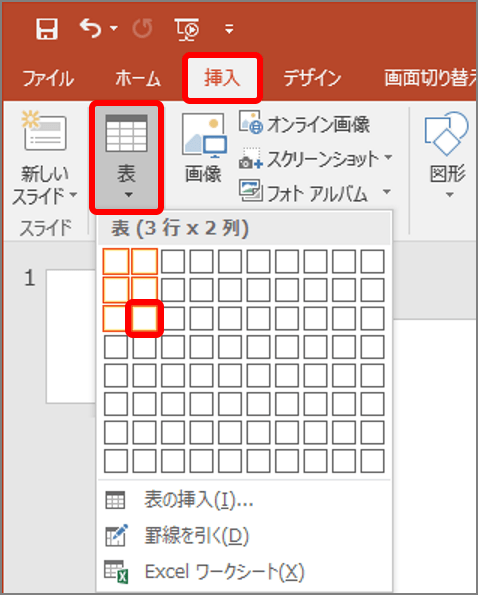Open Customize Quick Access Toolbar dropdown
The image size is (478, 595).
click(x=229, y=29)
